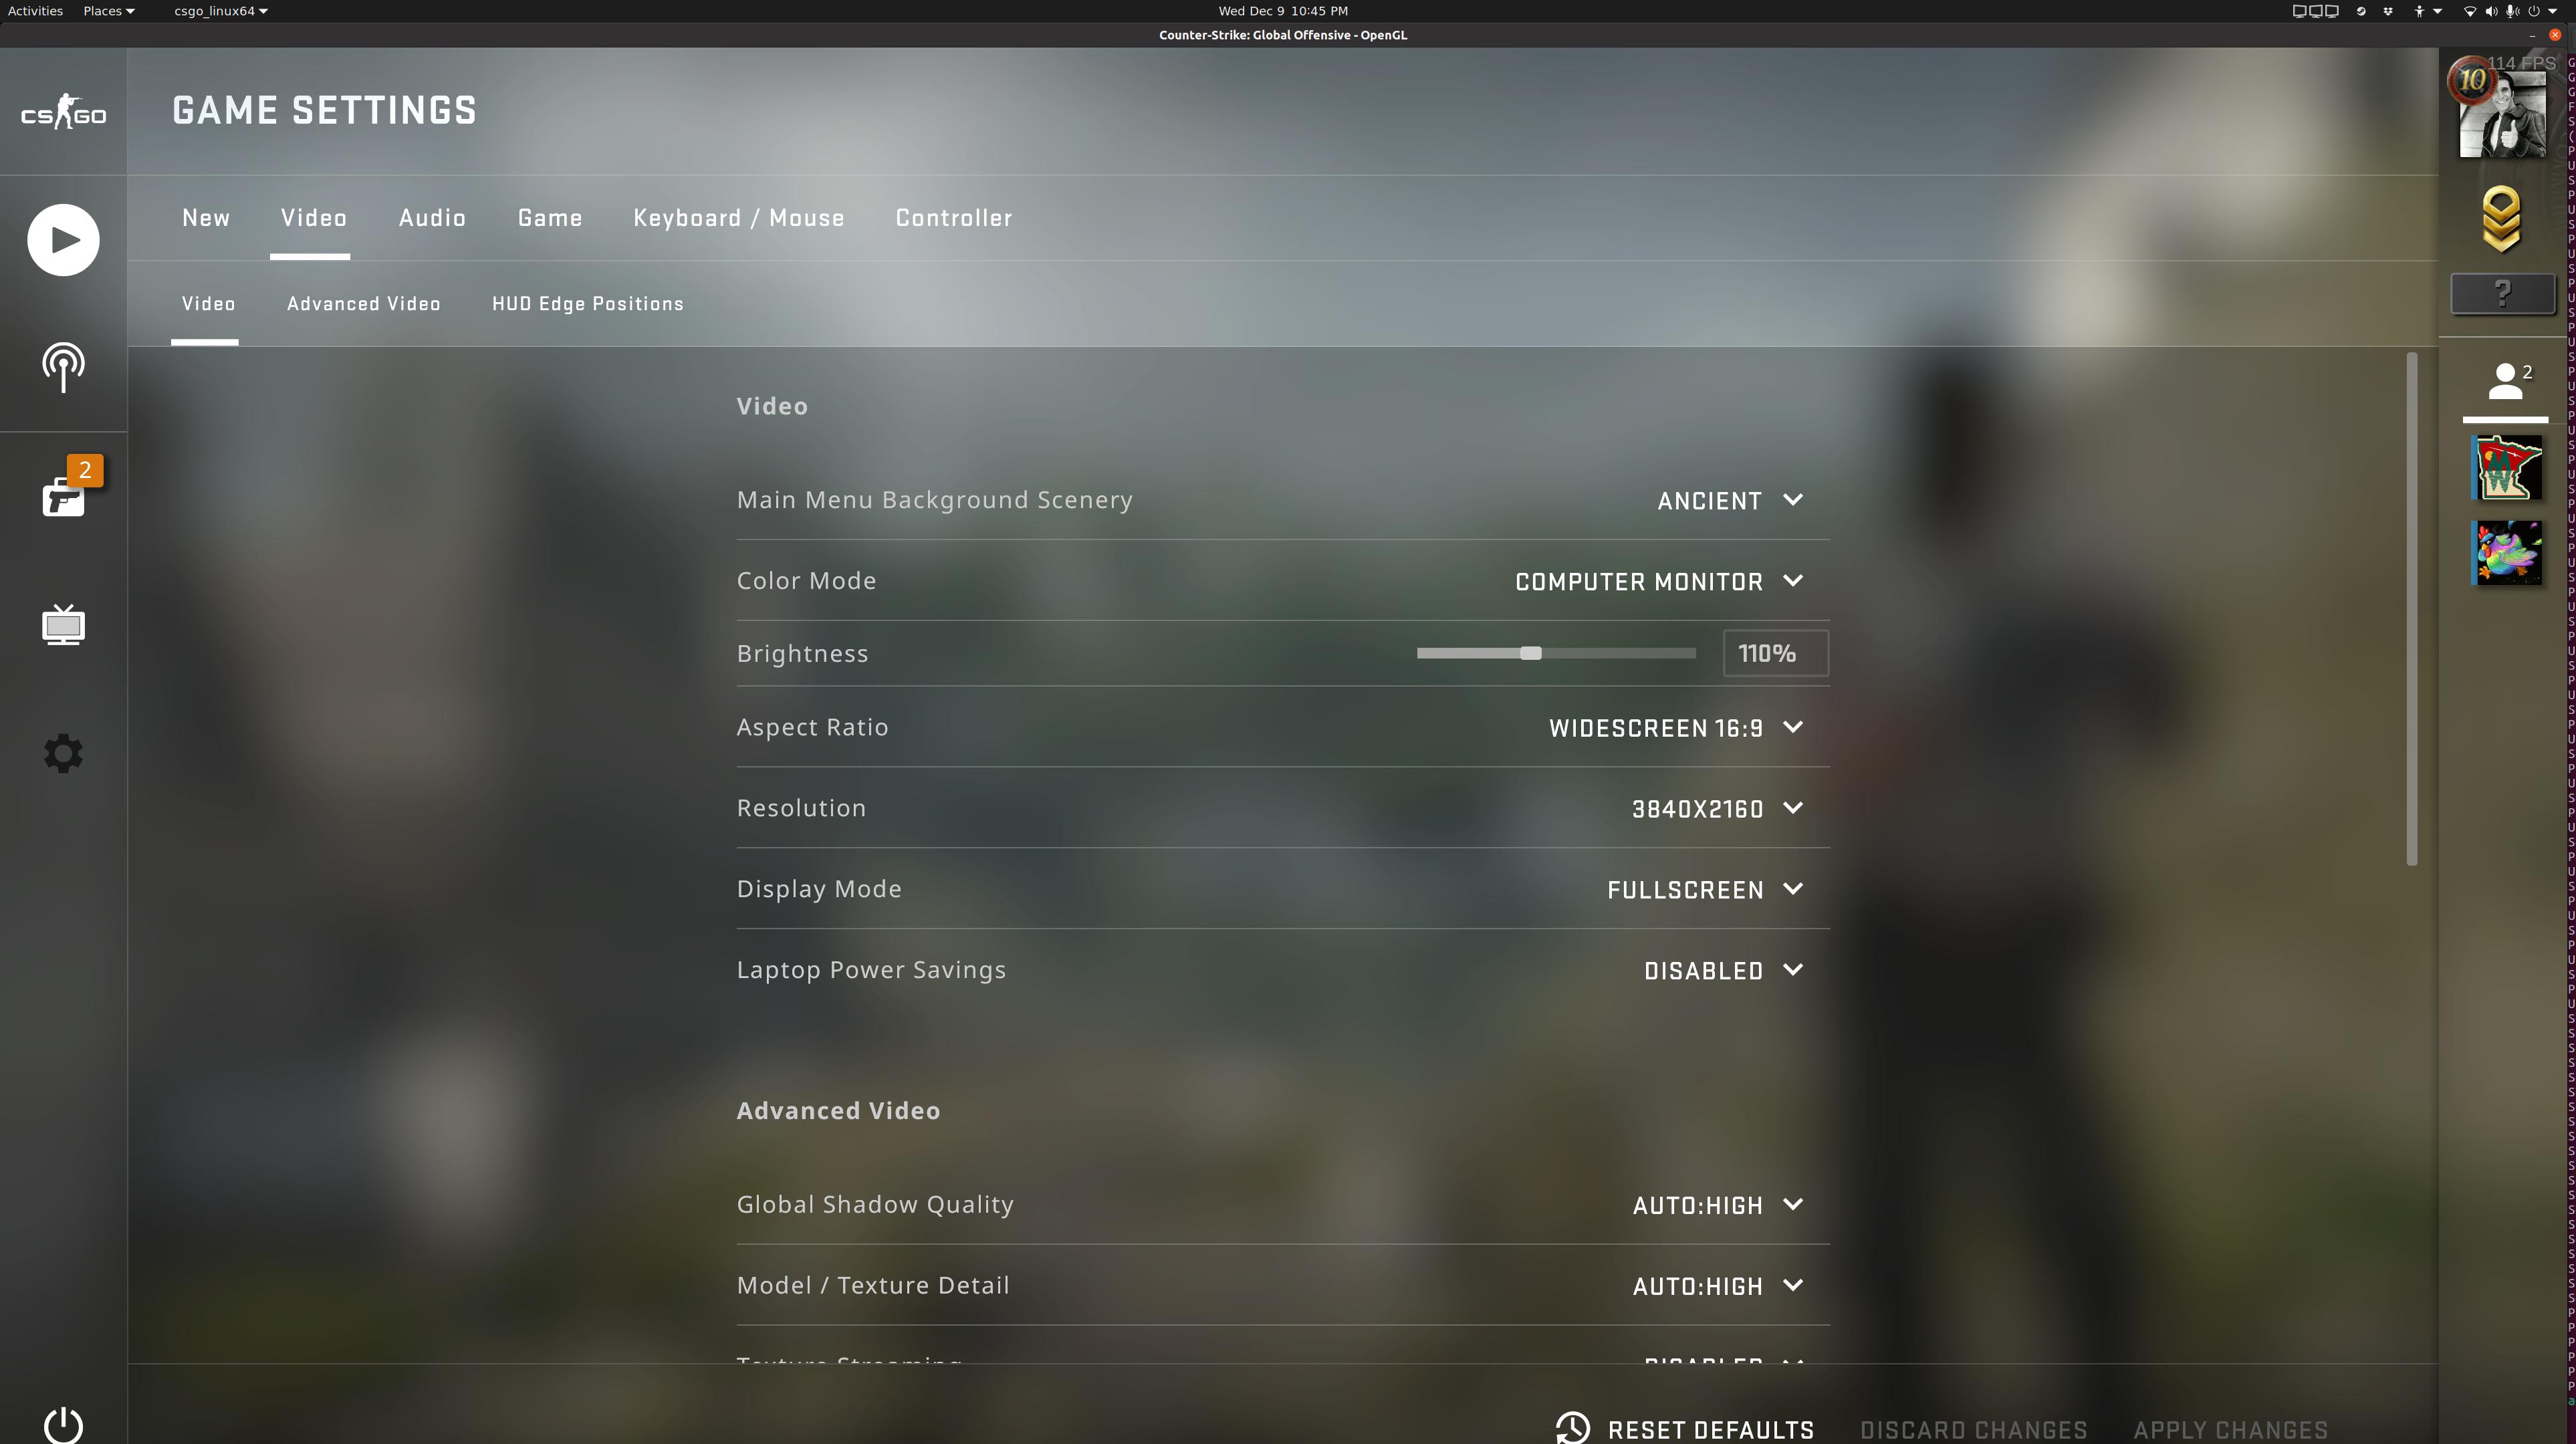The image size is (2576, 1444).
Task: Click the Brightness 110% value field
Action: pos(1775,653)
